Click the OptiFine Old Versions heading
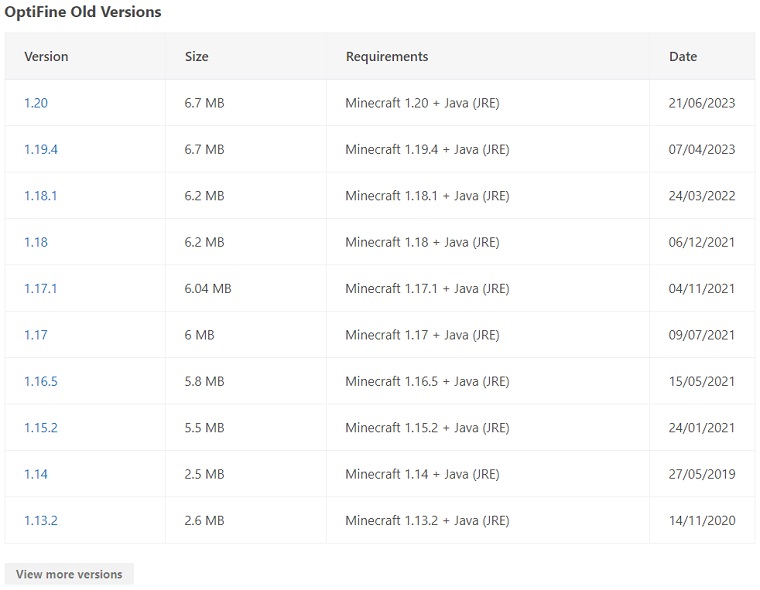The height and width of the screenshot is (590, 760). point(83,12)
